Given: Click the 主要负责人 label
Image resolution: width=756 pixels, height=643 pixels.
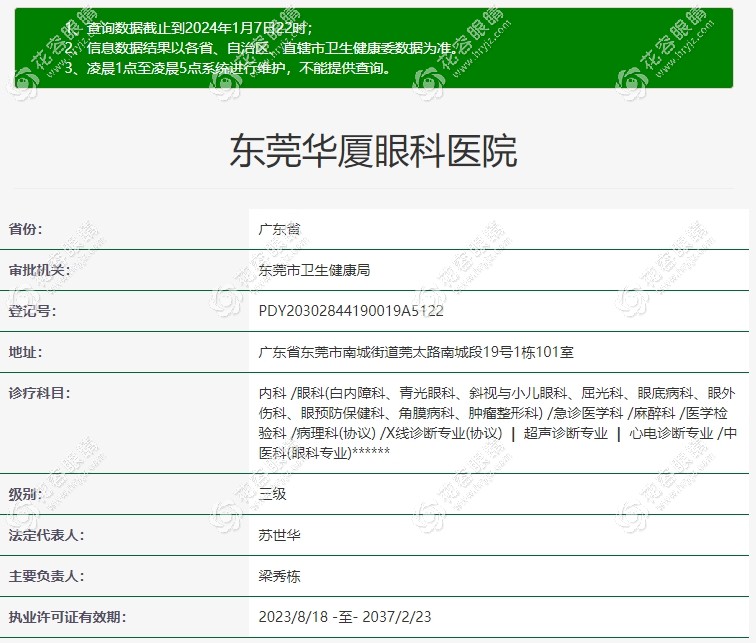Looking at the screenshot, I should (x=46, y=576).
